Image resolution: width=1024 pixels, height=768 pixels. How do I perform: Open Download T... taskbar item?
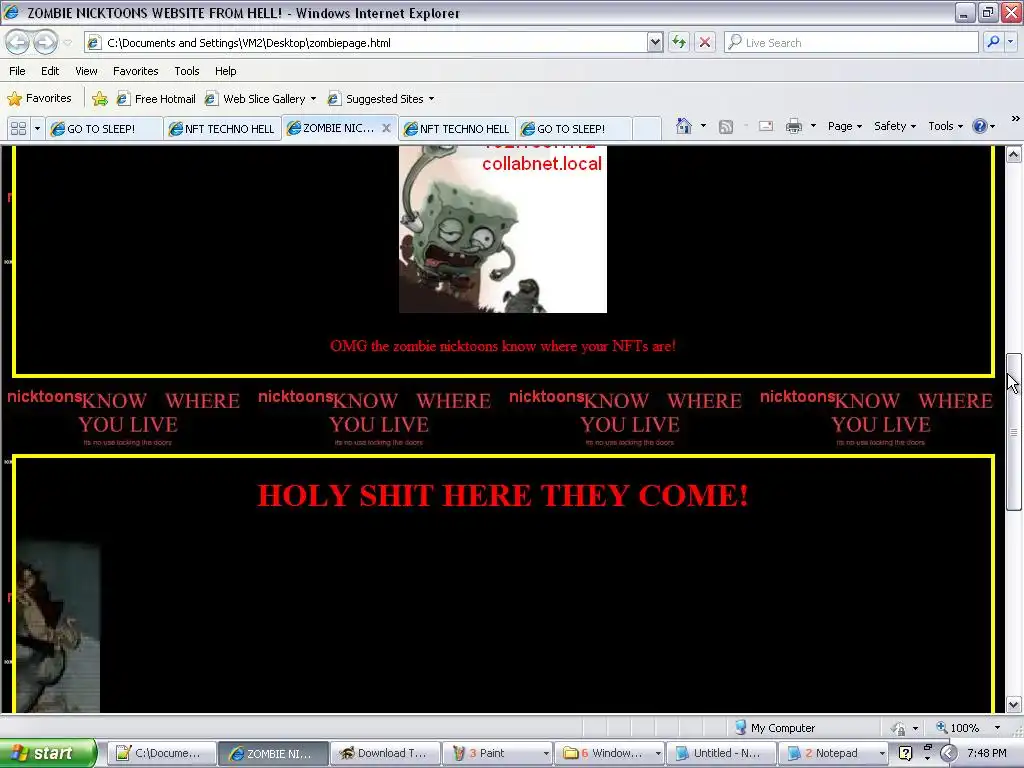click(384, 753)
